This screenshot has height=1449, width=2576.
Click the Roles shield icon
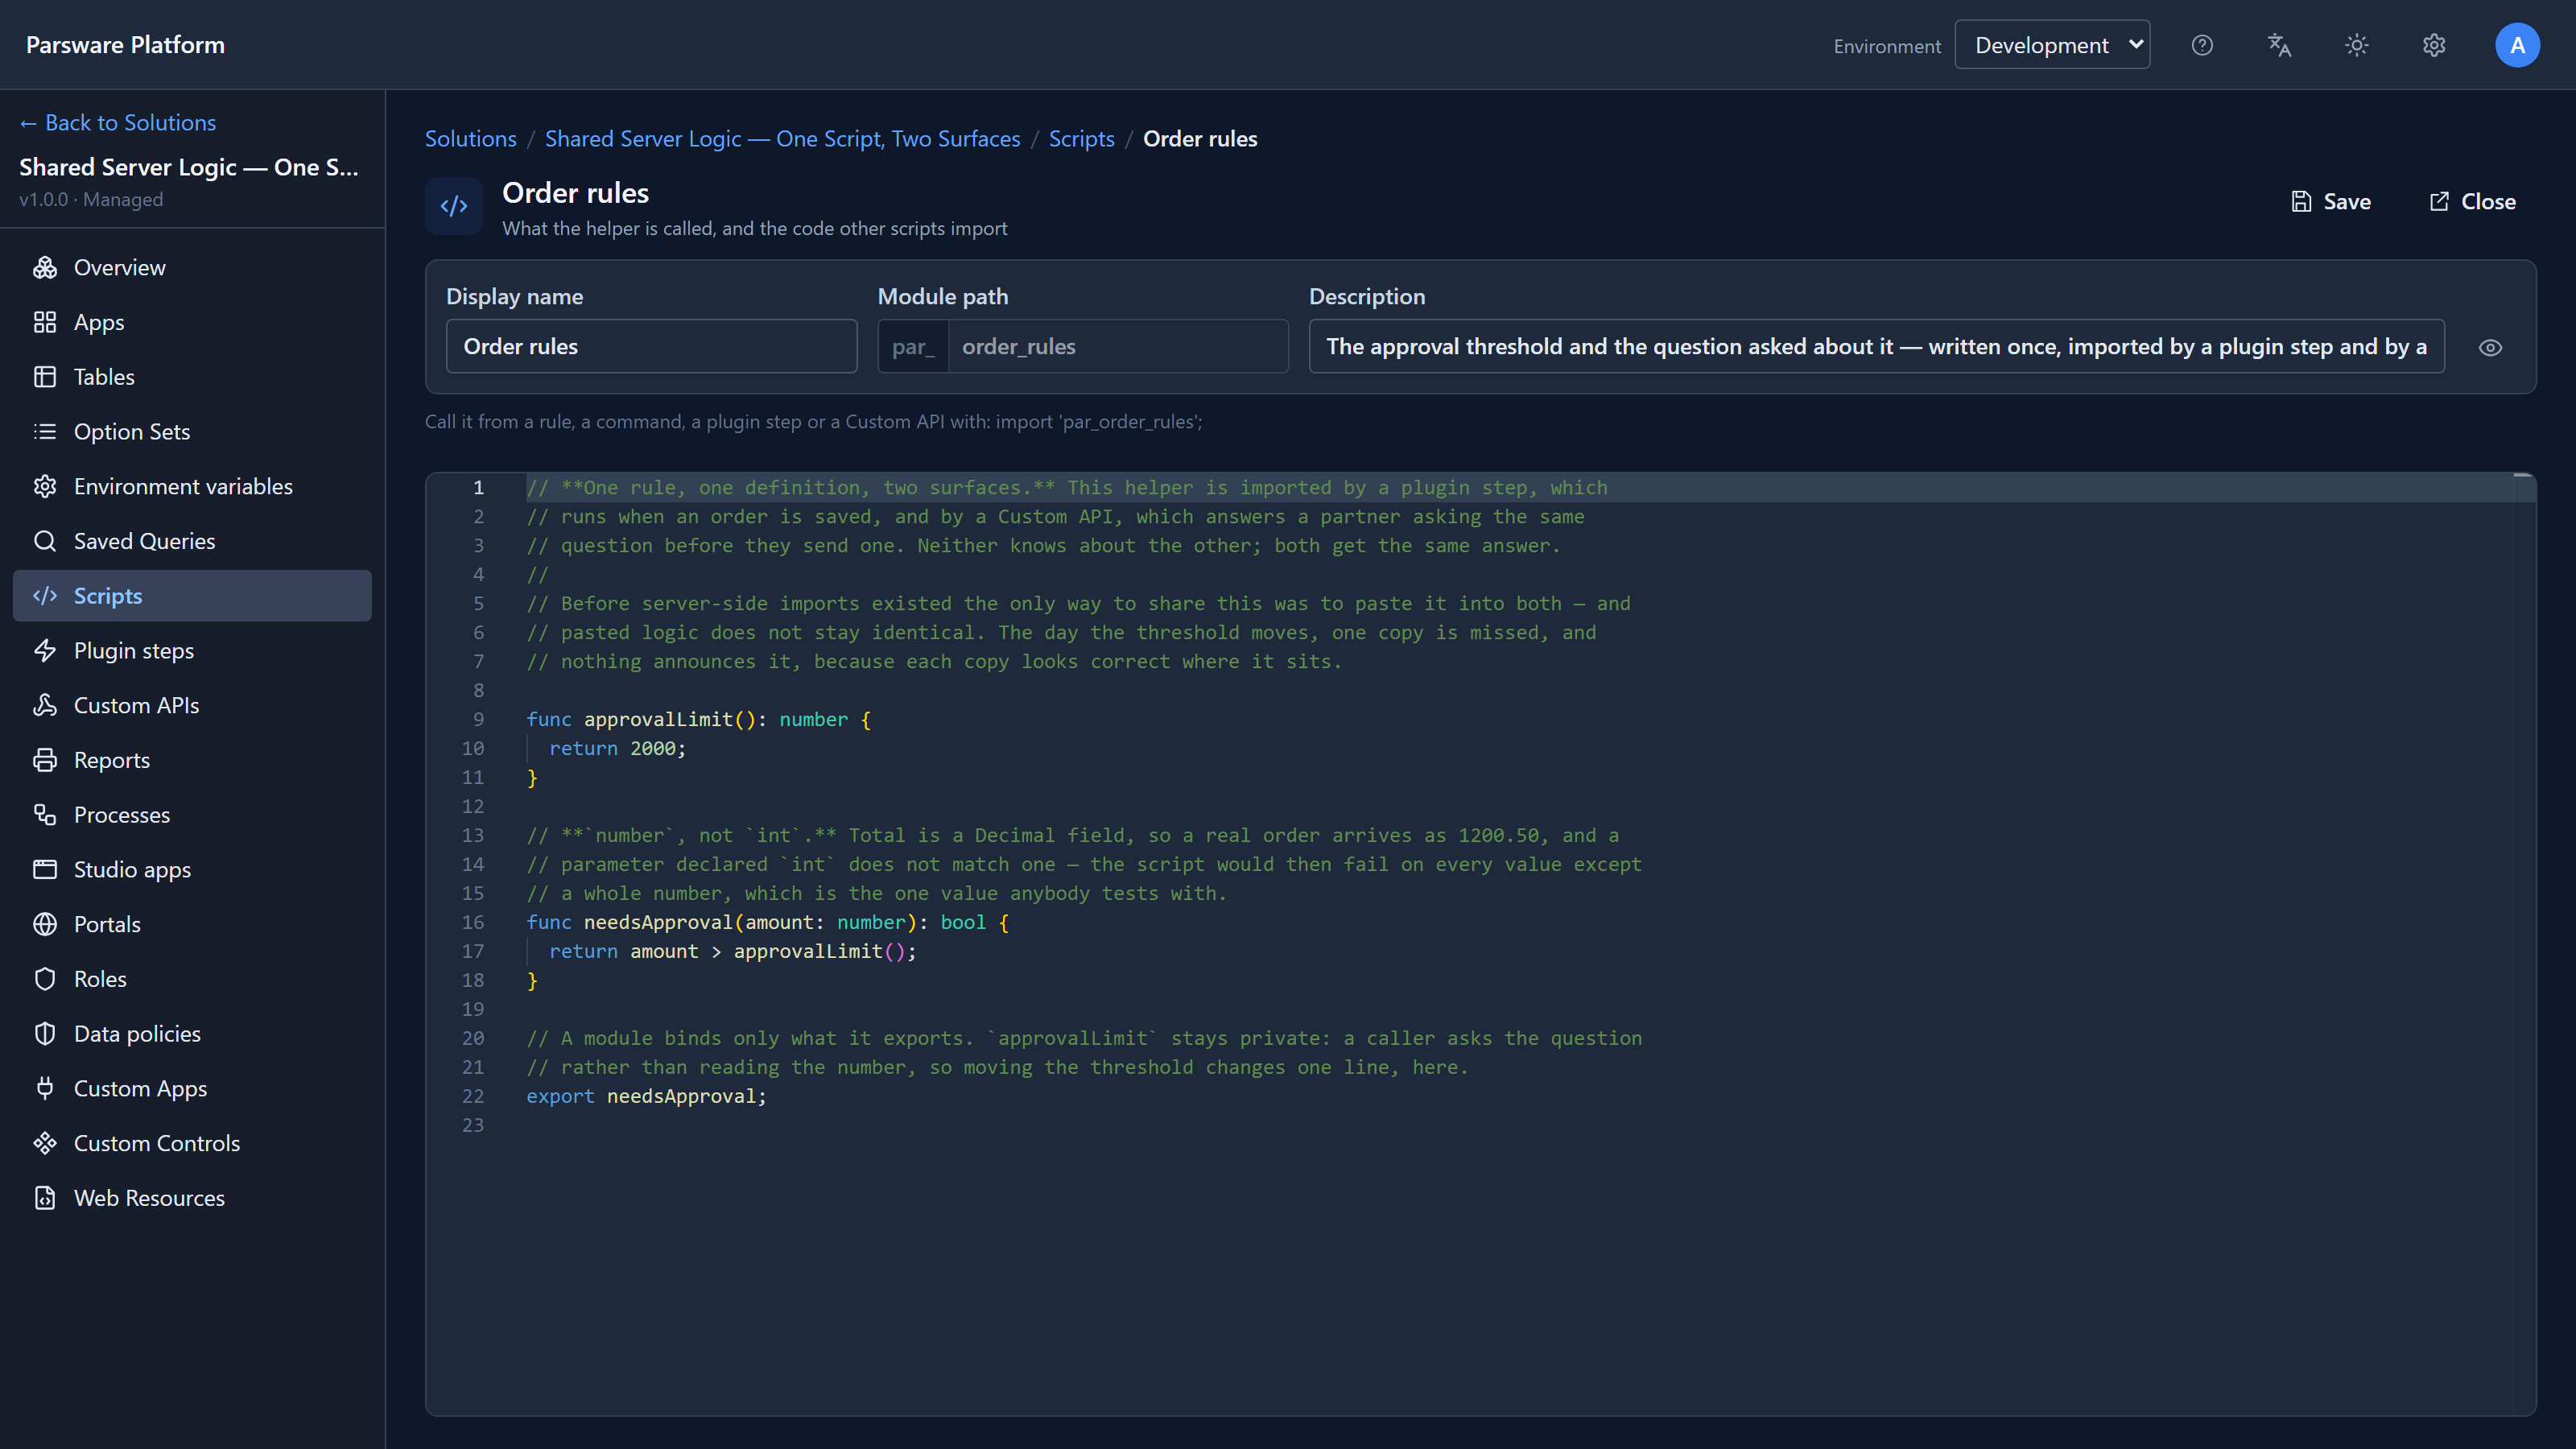(45, 979)
